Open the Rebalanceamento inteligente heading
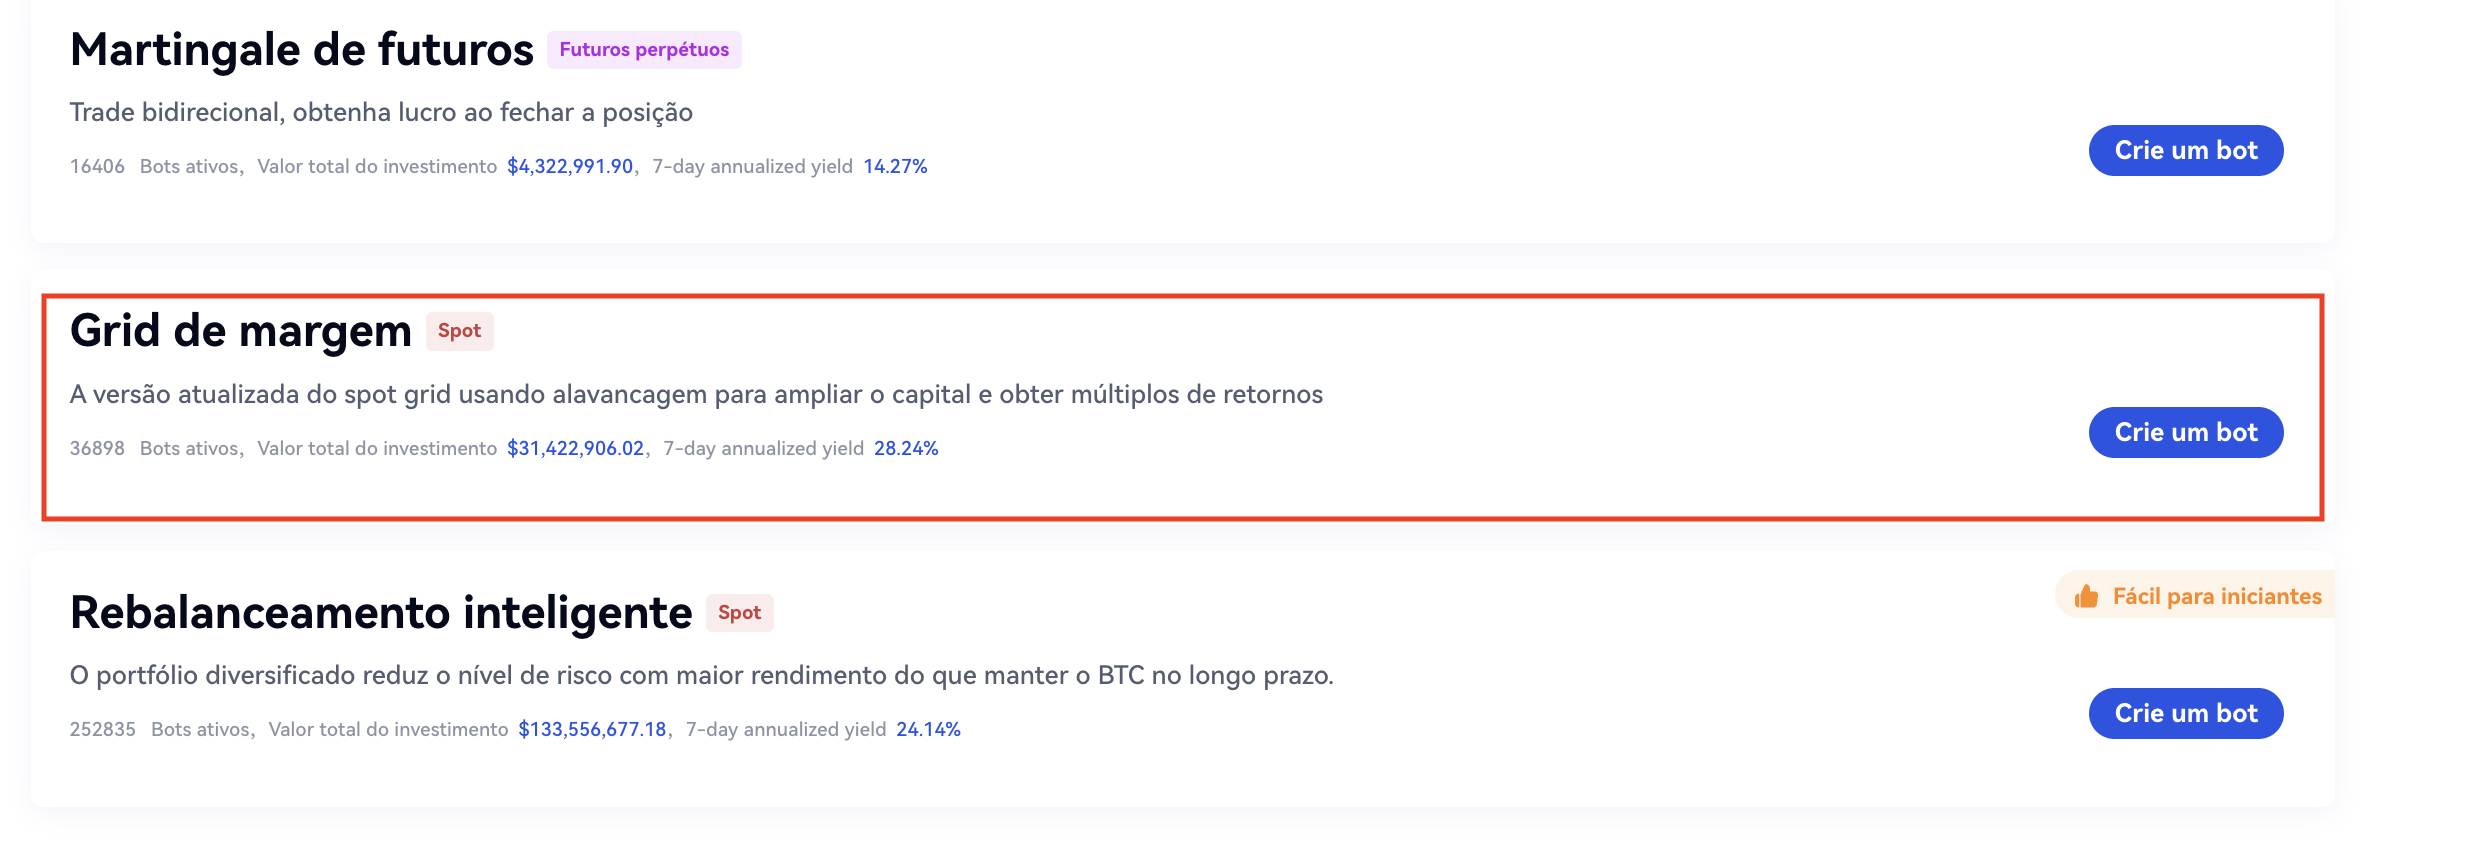 point(380,613)
